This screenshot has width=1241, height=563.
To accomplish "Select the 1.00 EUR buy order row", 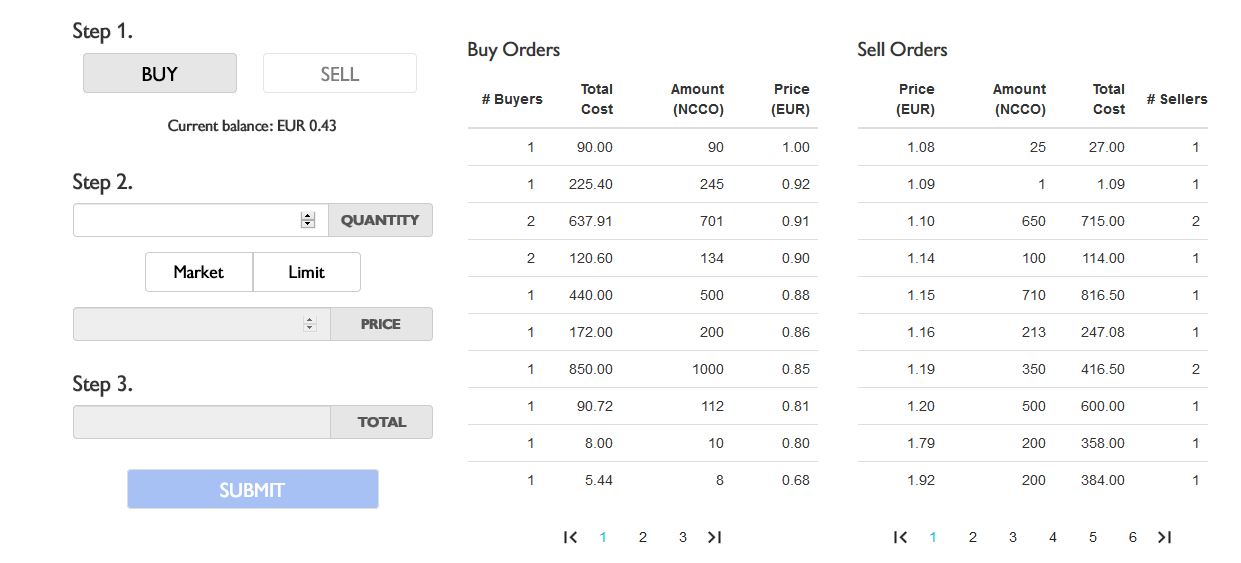I will (x=642, y=147).
